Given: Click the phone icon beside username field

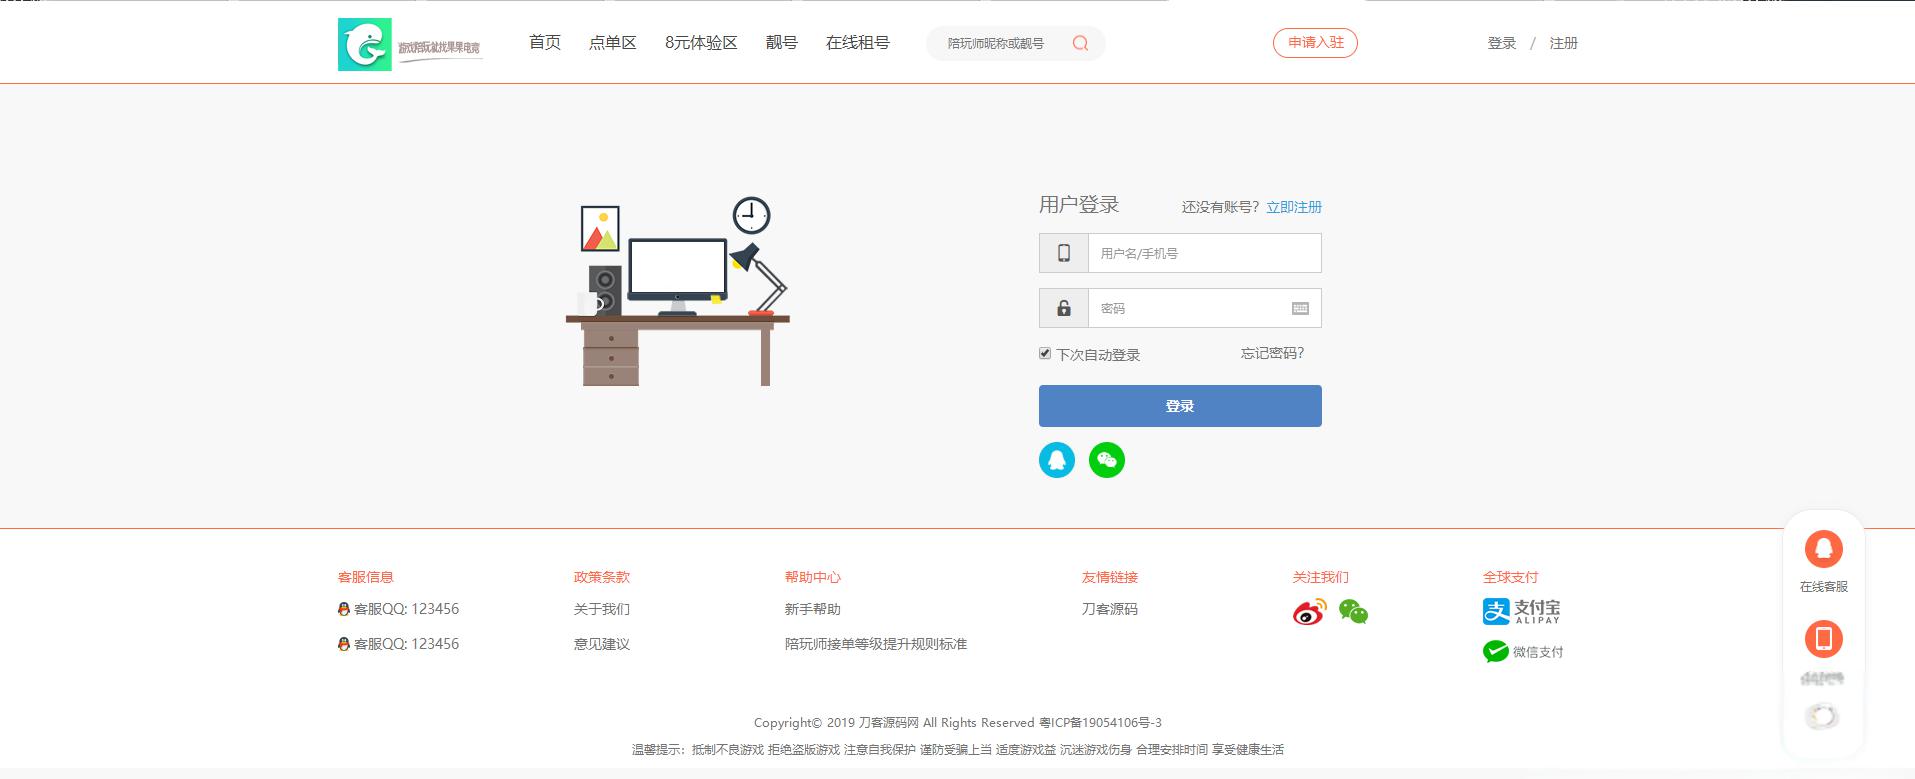Looking at the screenshot, I should [x=1064, y=253].
